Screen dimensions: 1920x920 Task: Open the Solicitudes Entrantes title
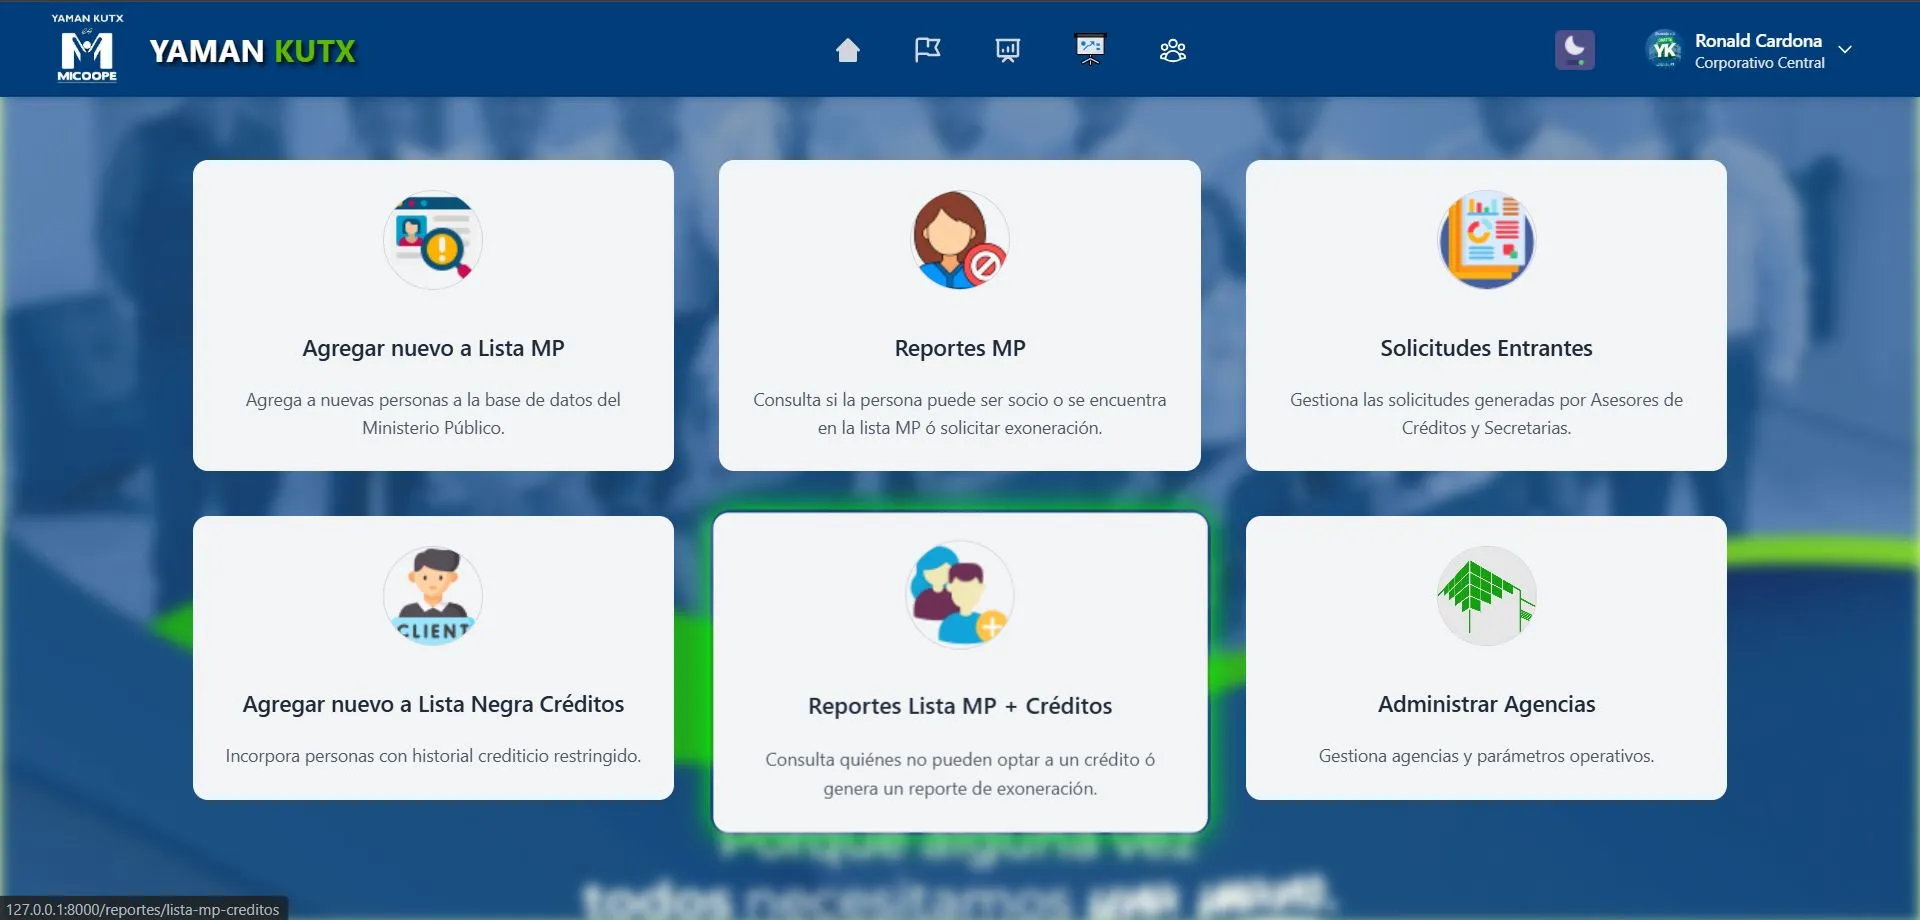(x=1486, y=348)
